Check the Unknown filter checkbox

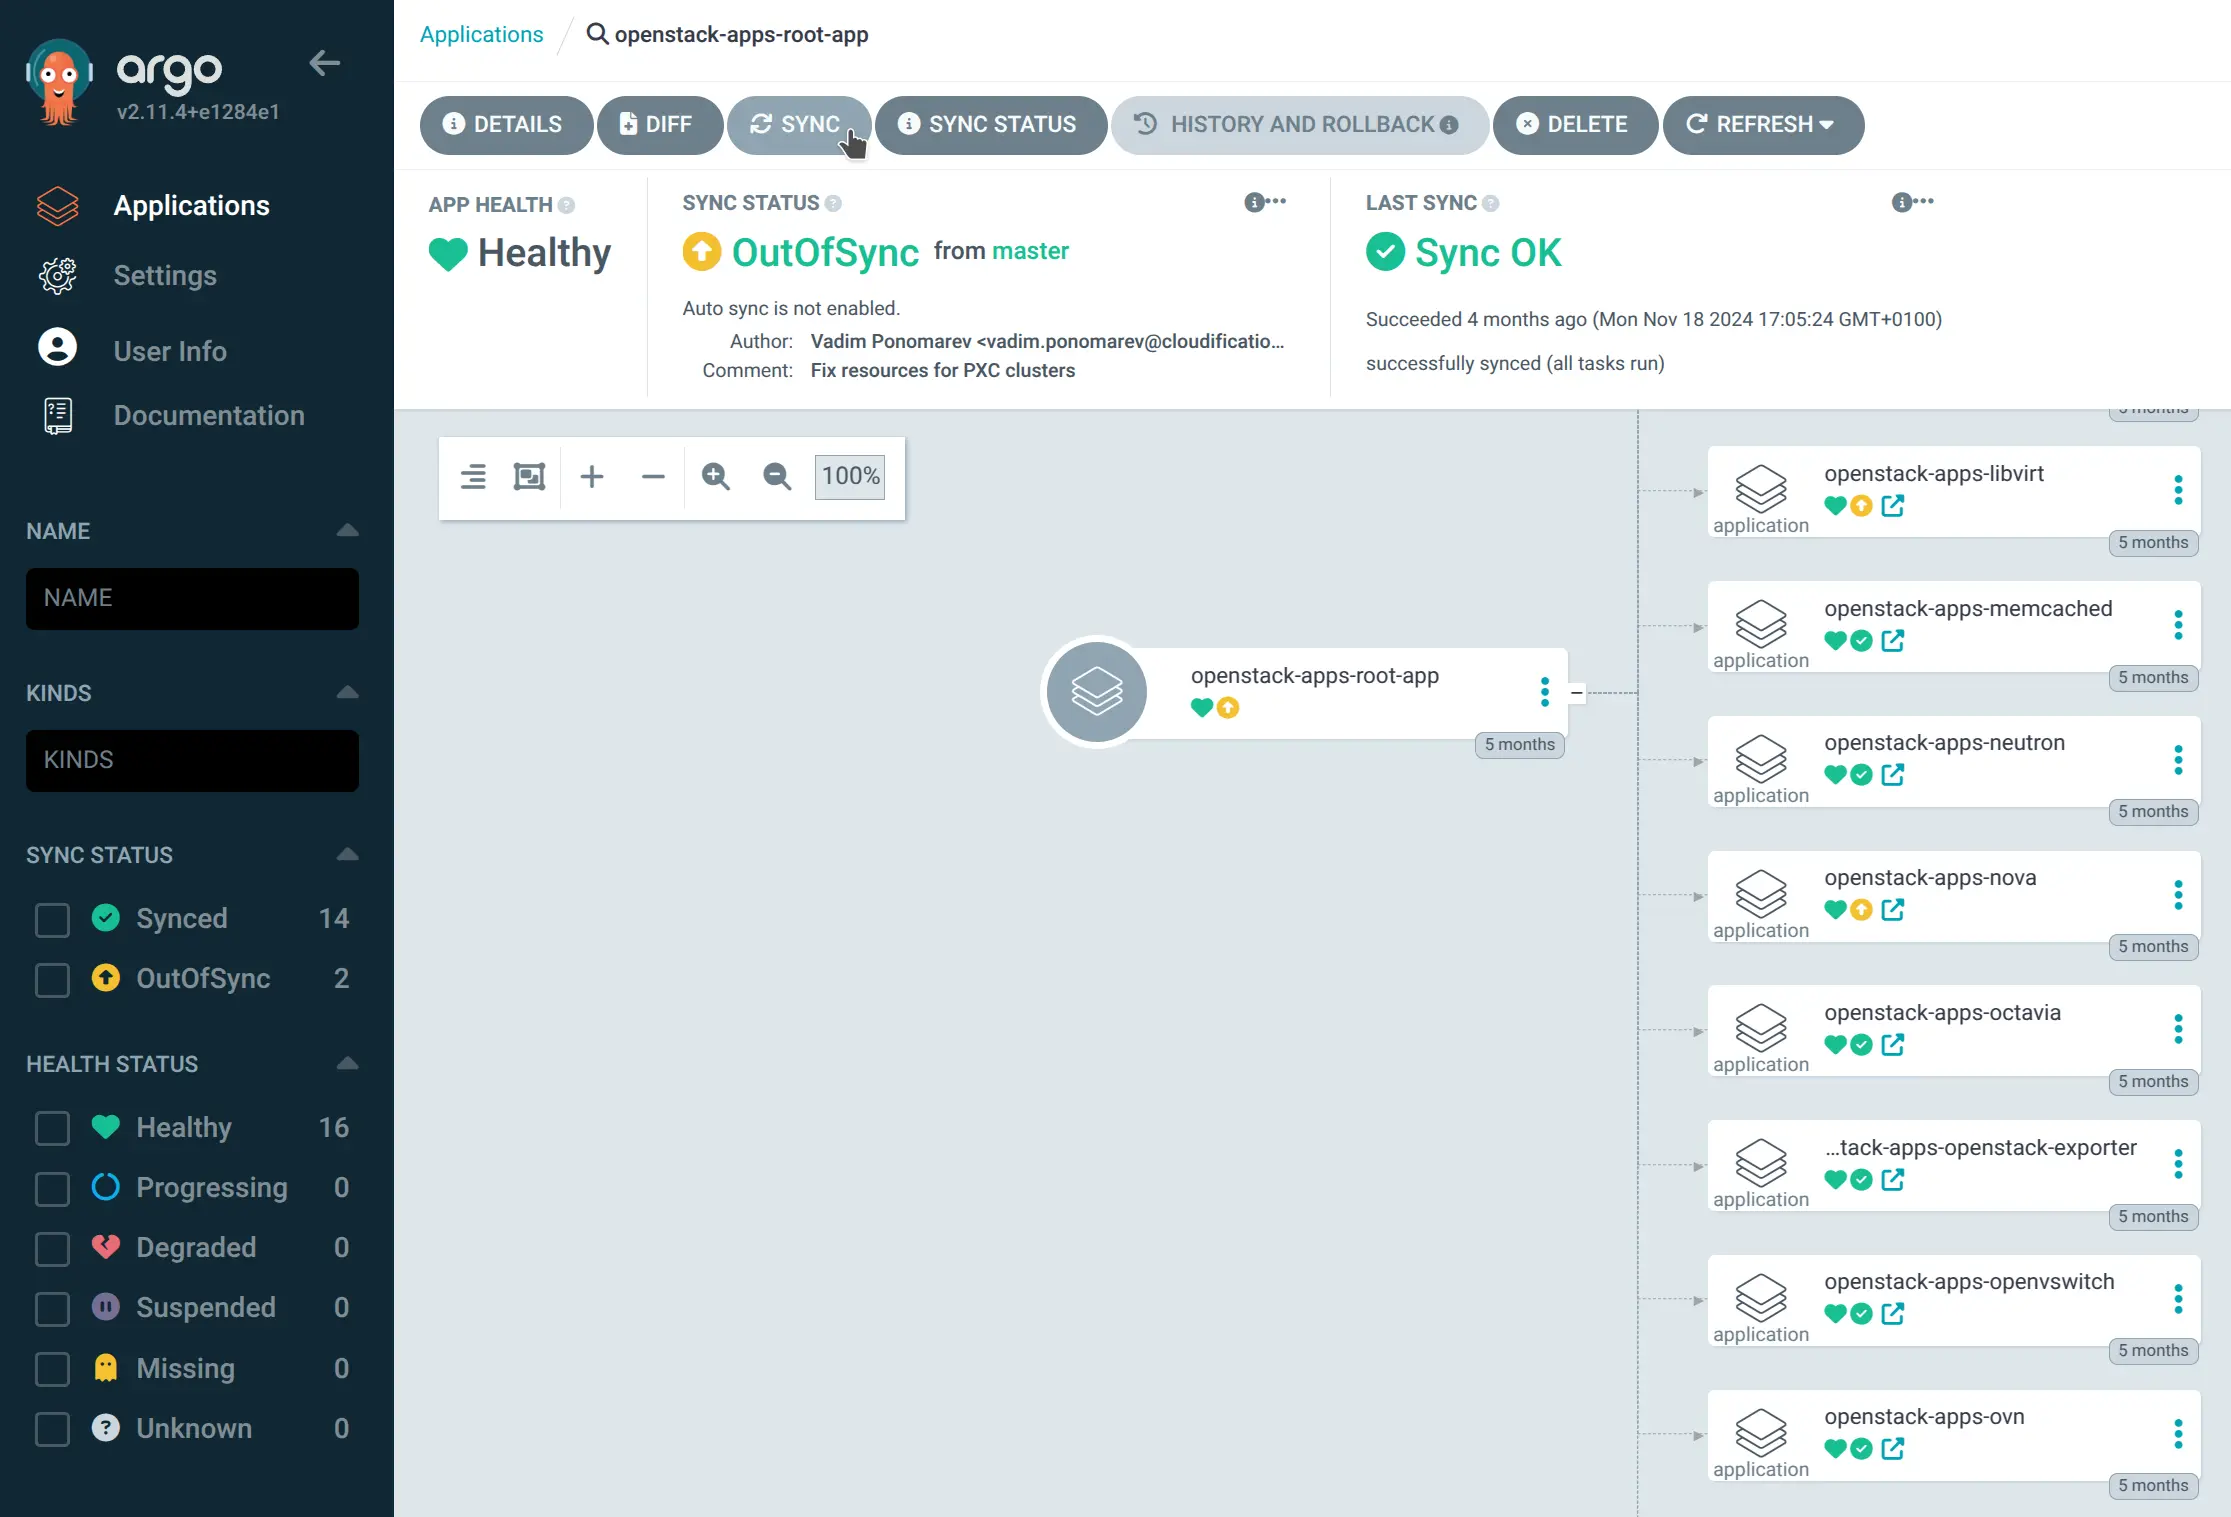click(52, 1429)
